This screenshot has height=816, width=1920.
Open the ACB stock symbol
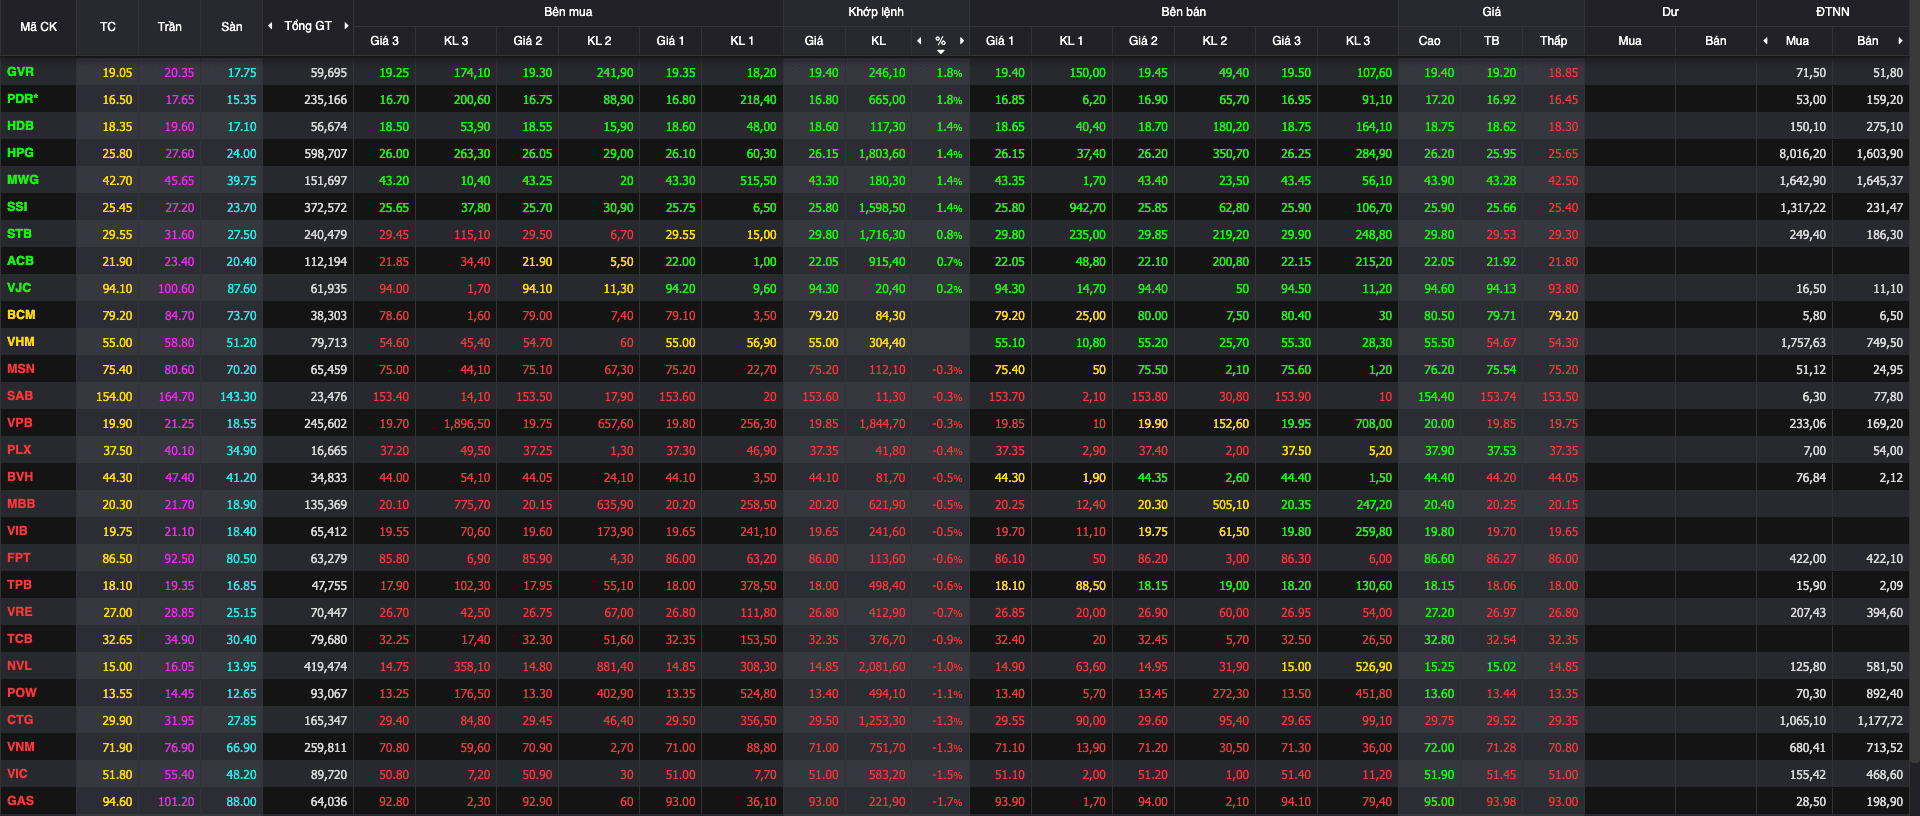[20, 261]
